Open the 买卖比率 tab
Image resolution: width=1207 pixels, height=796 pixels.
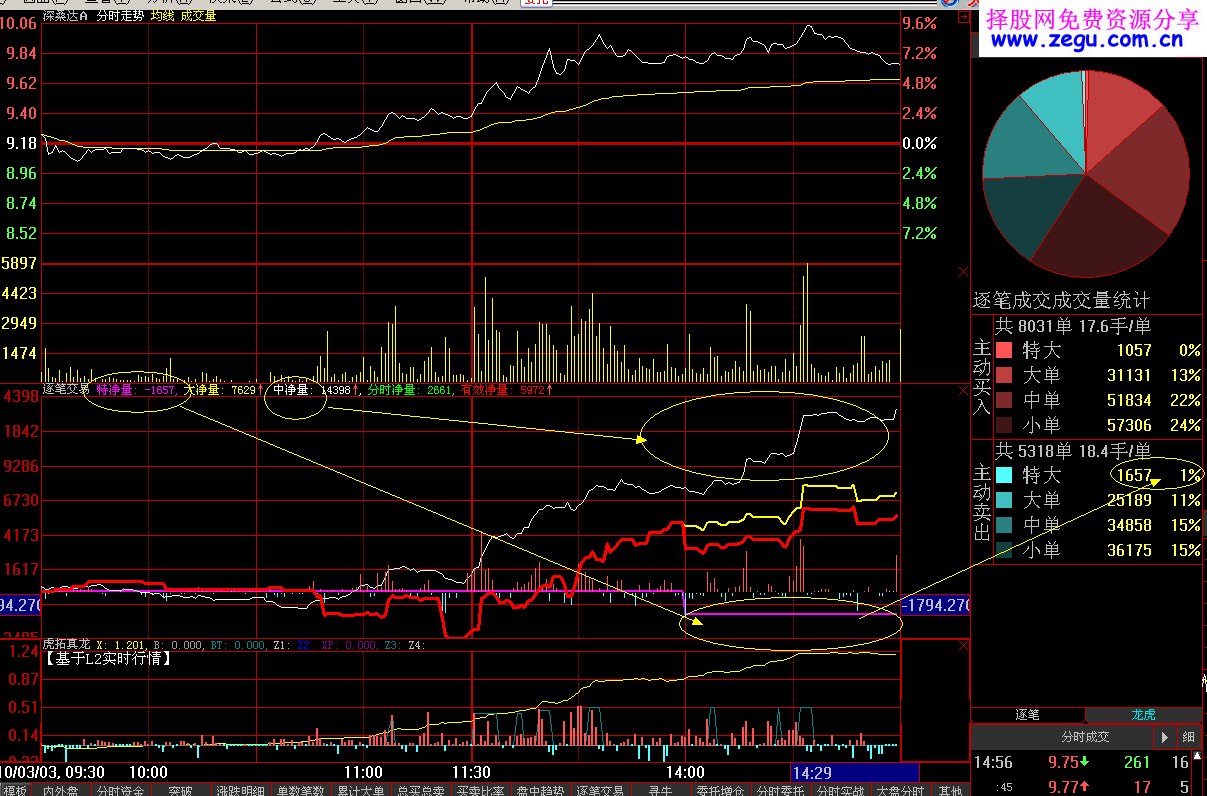(x=480, y=790)
